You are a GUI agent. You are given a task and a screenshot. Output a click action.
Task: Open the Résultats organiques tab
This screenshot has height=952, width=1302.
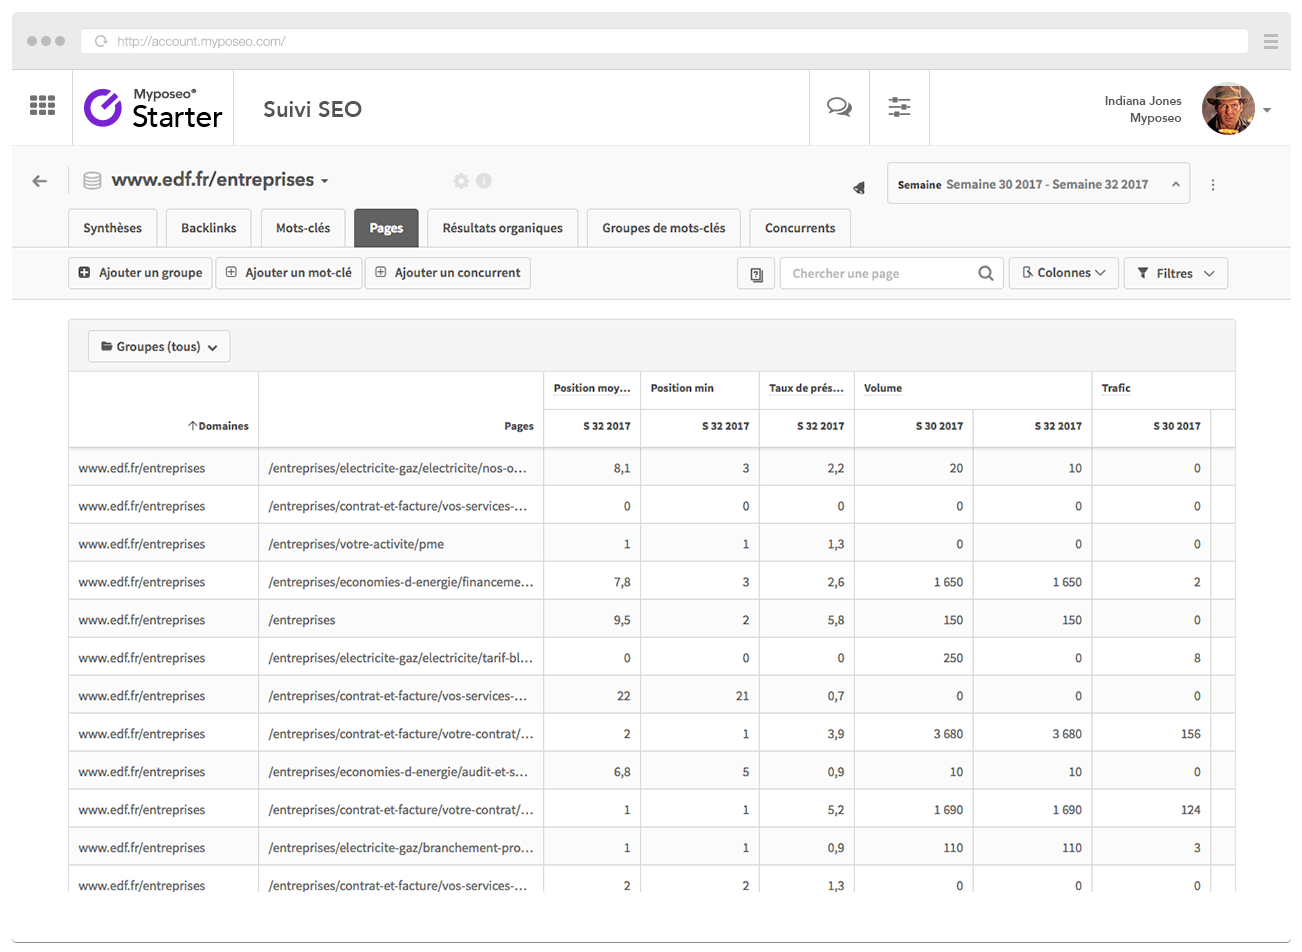pos(502,228)
